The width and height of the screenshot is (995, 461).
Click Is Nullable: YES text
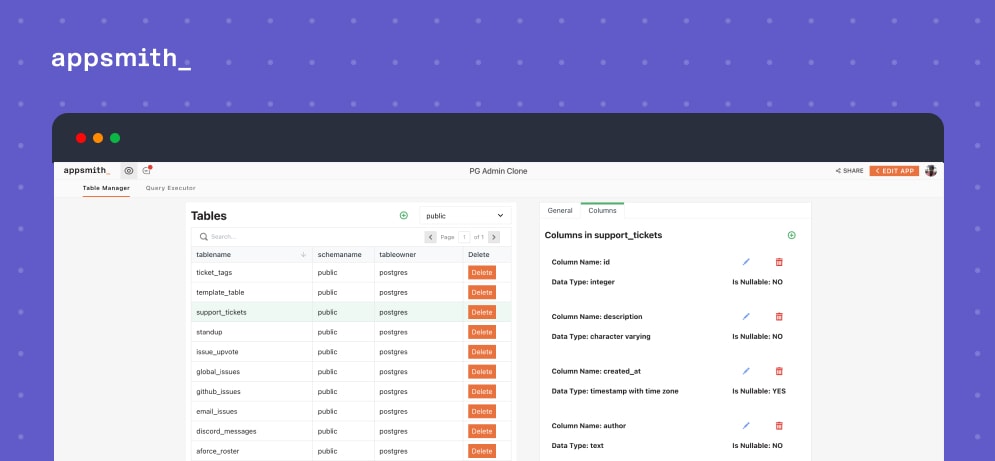point(759,391)
